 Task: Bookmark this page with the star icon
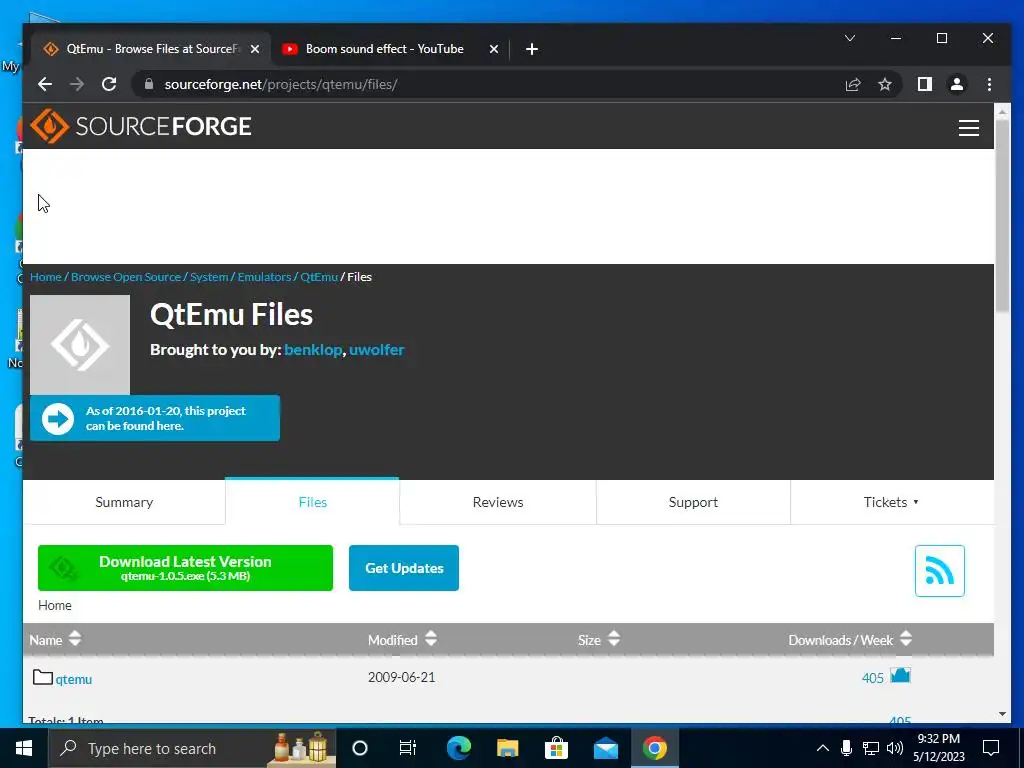pyautogui.click(x=885, y=84)
